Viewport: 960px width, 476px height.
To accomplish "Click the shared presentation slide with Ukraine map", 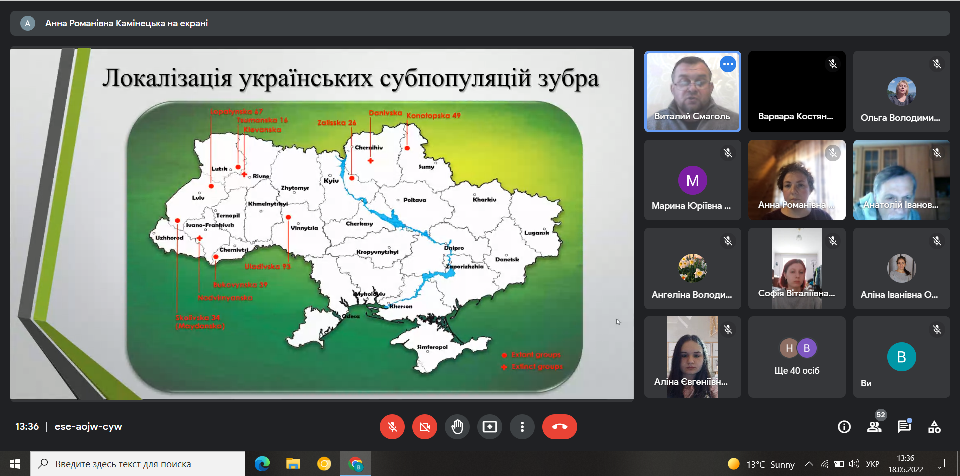I will pyautogui.click(x=322, y=224).
